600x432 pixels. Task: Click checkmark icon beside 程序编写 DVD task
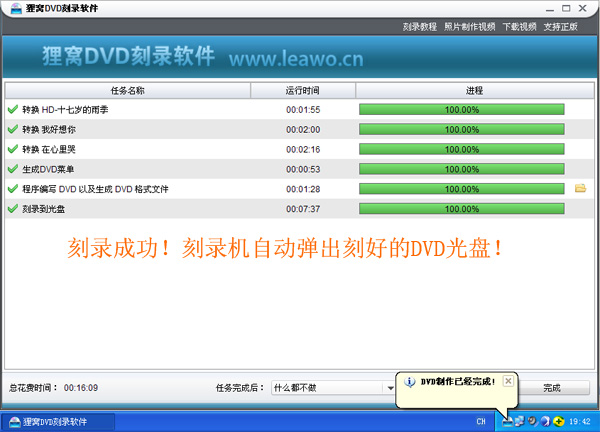click(x=13, y=189)
